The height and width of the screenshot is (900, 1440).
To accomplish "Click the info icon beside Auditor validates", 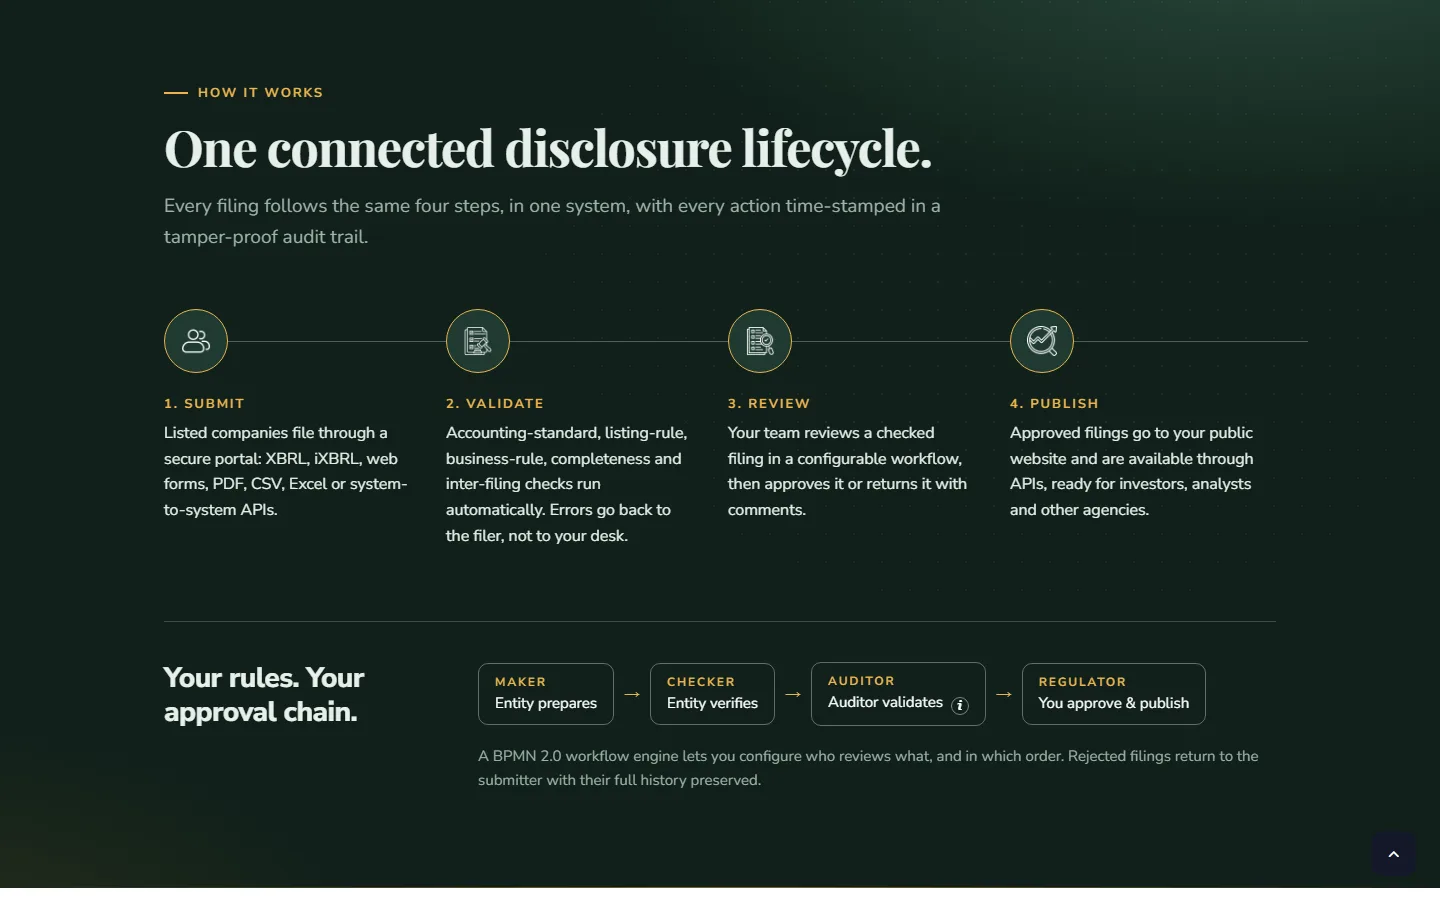I will 960,705.
